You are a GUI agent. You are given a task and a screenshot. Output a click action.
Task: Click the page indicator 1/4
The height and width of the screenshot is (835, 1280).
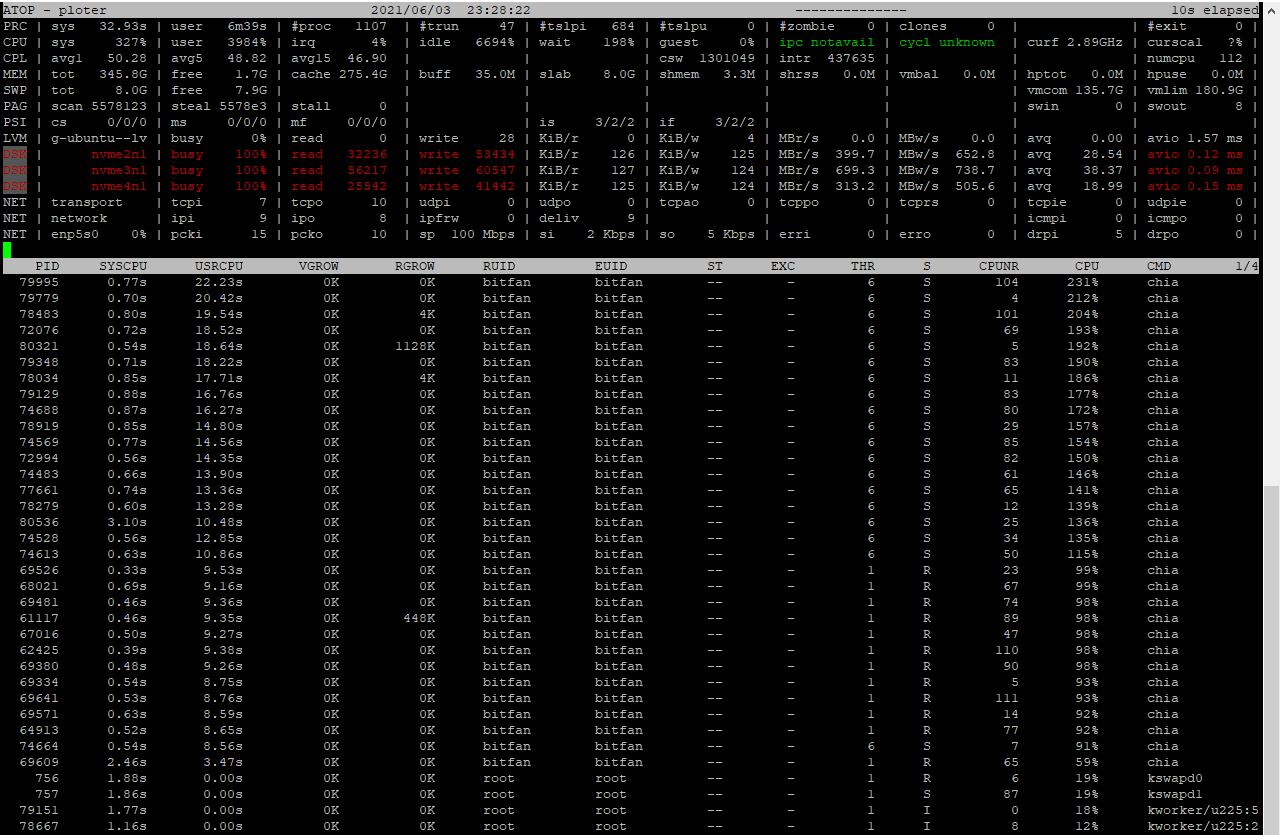pyautogui.click(x=1247, y=266)
